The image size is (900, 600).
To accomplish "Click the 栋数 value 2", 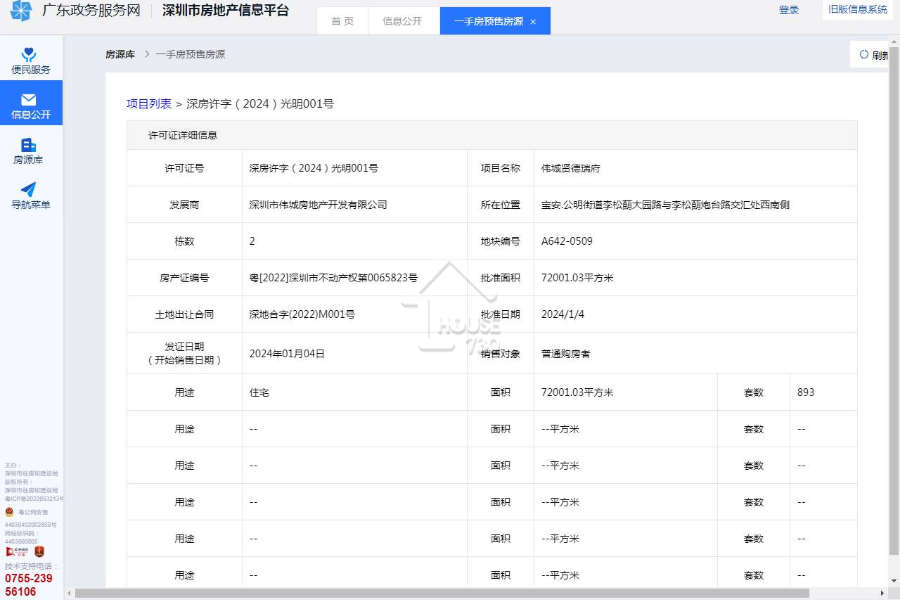I will 252,241.
